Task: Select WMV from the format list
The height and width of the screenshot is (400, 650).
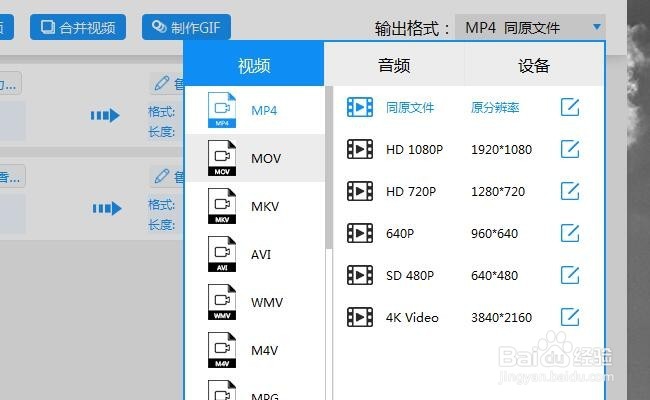Action: tap(256, 302)
